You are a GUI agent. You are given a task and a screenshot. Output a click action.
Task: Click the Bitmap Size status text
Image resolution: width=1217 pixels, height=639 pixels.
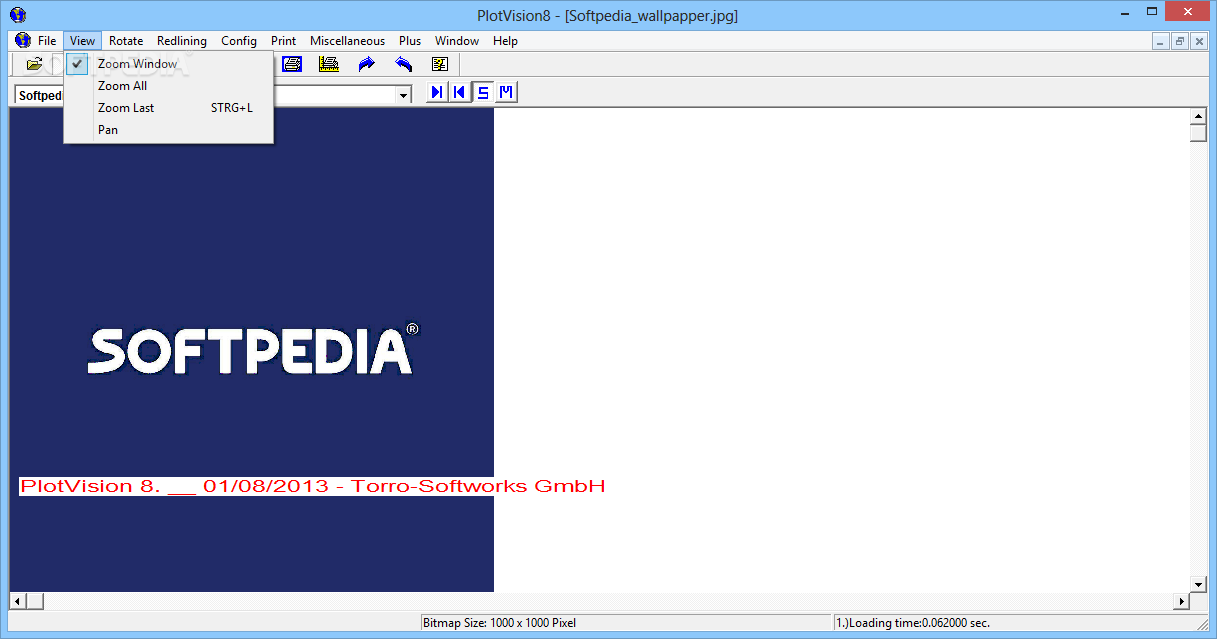pyautogui.click(x=499, y=623)
